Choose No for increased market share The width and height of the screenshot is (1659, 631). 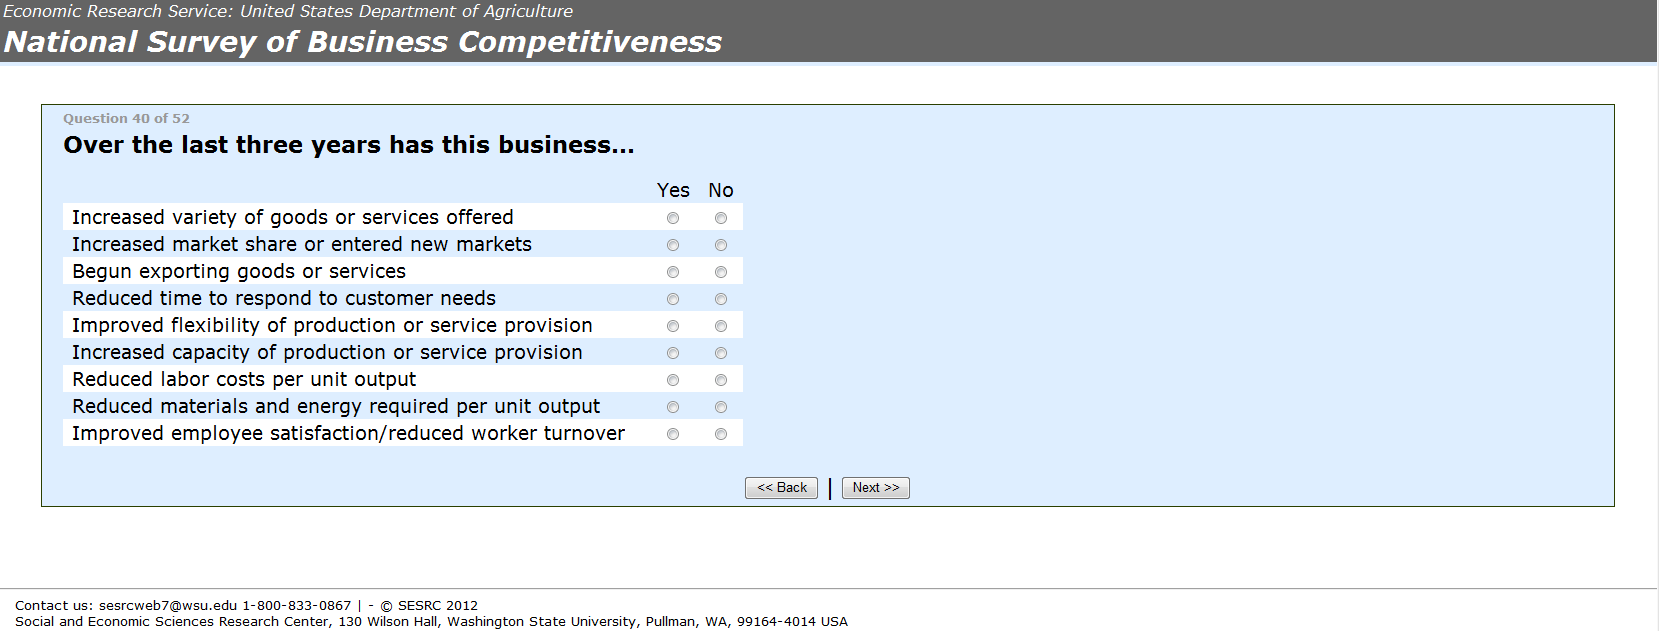click(x=721, y=245)
